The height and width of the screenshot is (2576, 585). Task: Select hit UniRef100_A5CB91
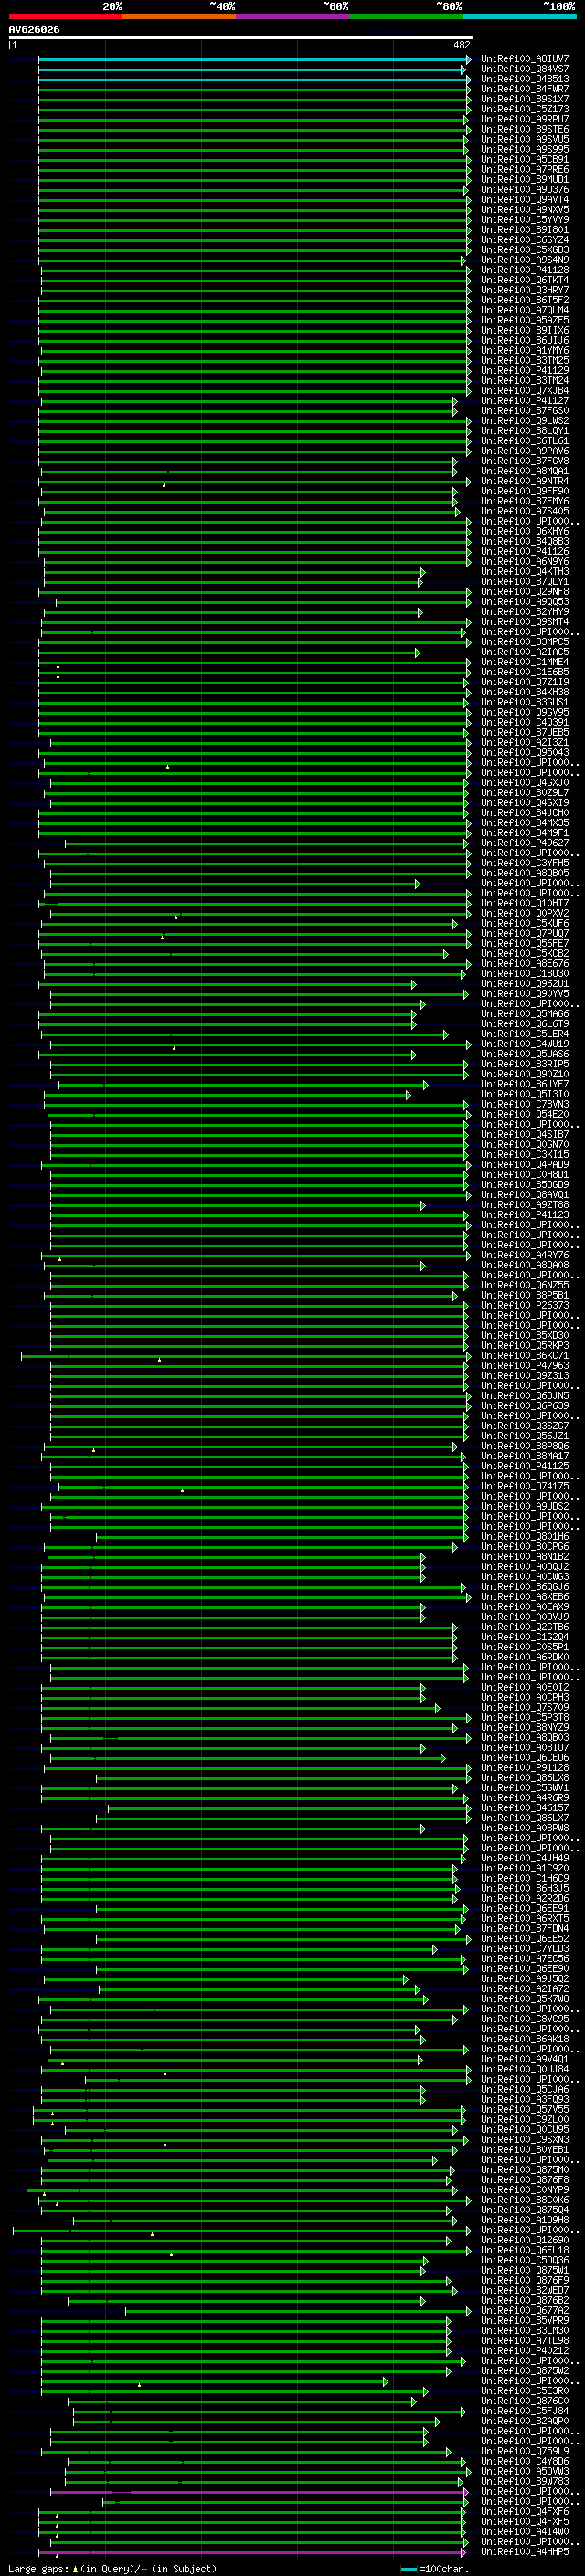[x=524, y=159]
